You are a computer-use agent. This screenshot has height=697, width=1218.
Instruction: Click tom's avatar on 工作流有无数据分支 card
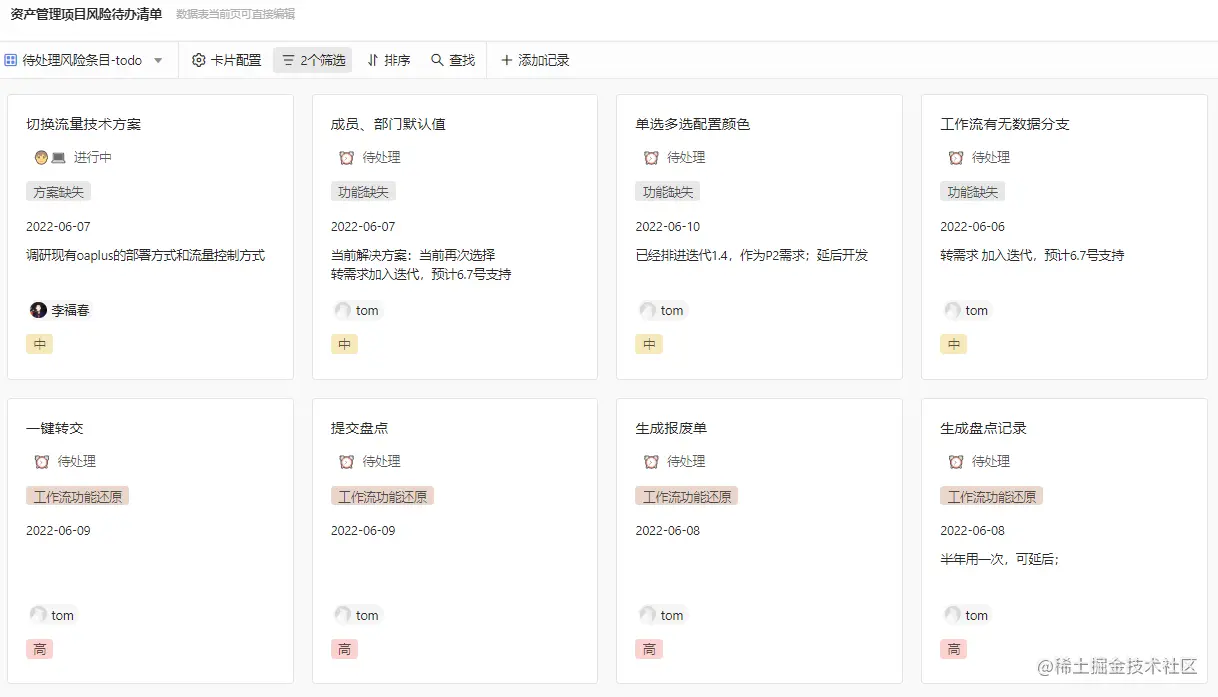[x=952, y=310]
